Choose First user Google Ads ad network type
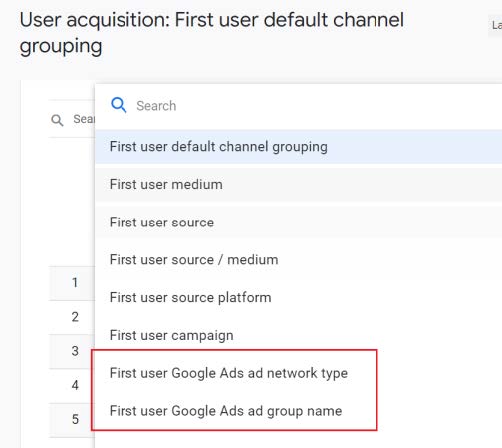502x448 pixels. (299, 373)
